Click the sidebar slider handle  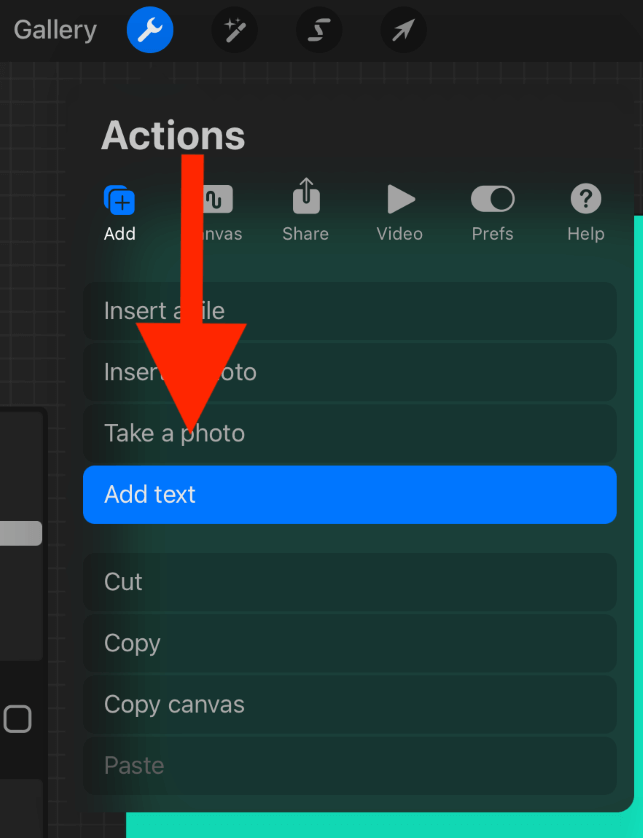[x=20, y=533]
